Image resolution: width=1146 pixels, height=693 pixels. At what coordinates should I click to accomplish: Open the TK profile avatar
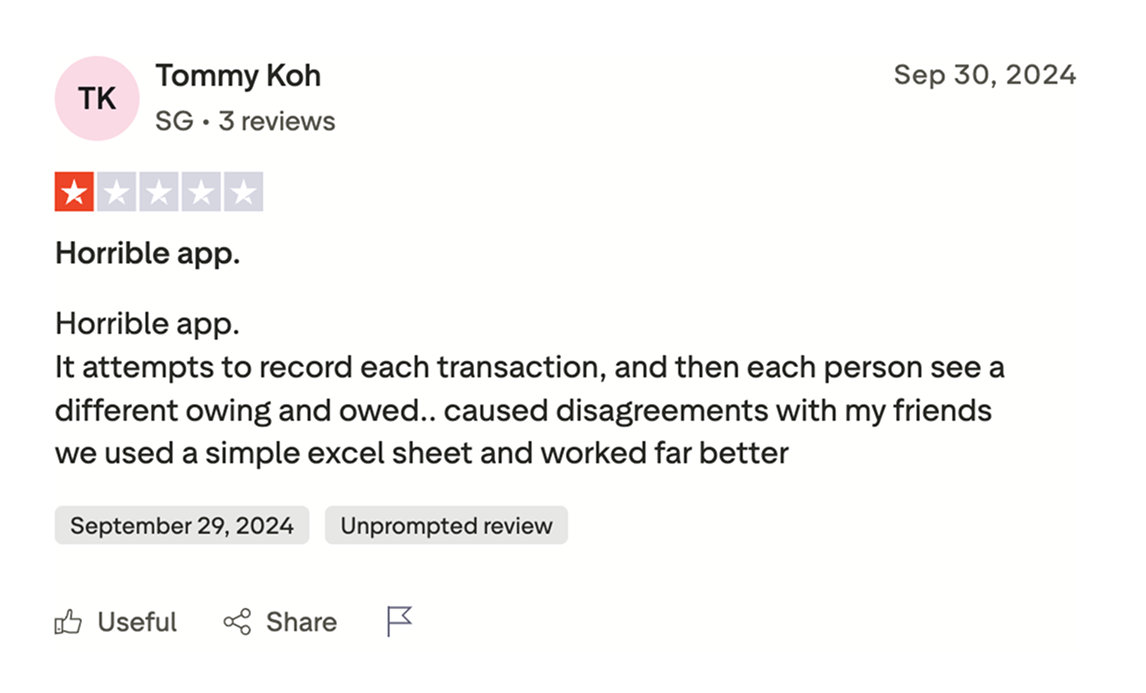pos(97,98)
